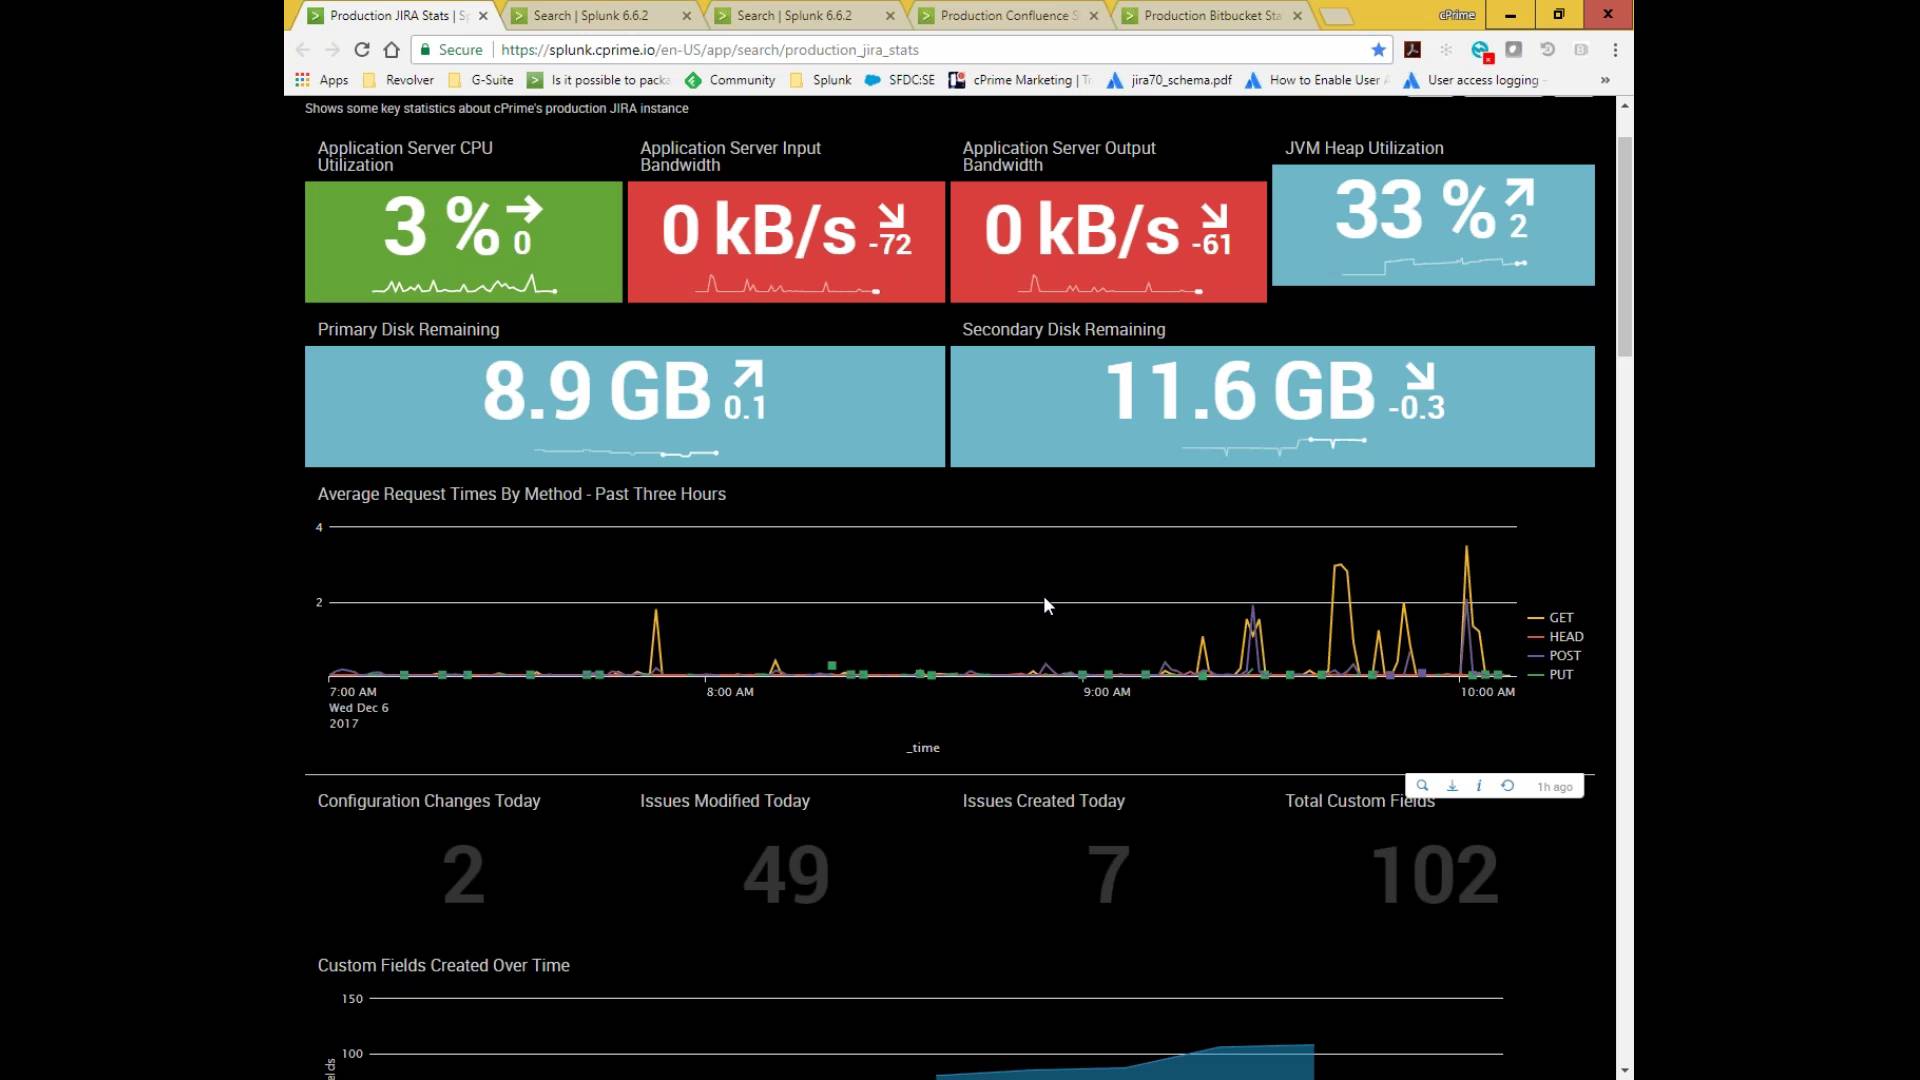Click the Primary Disk Remaining 8.9 GB tile

(x=624, y=406)
